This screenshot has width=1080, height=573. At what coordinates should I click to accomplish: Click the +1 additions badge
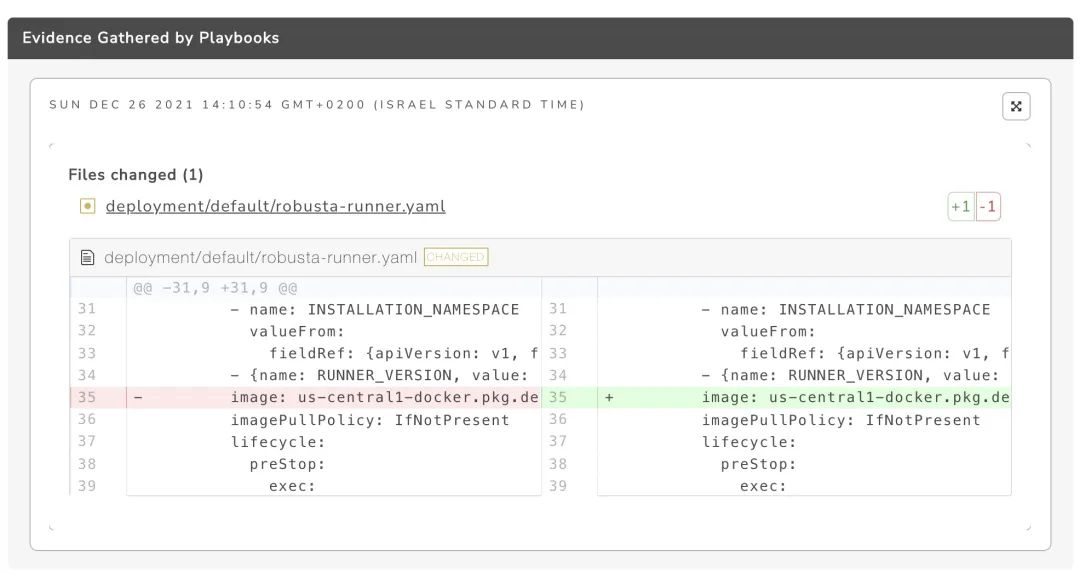[x=961, y=207]
